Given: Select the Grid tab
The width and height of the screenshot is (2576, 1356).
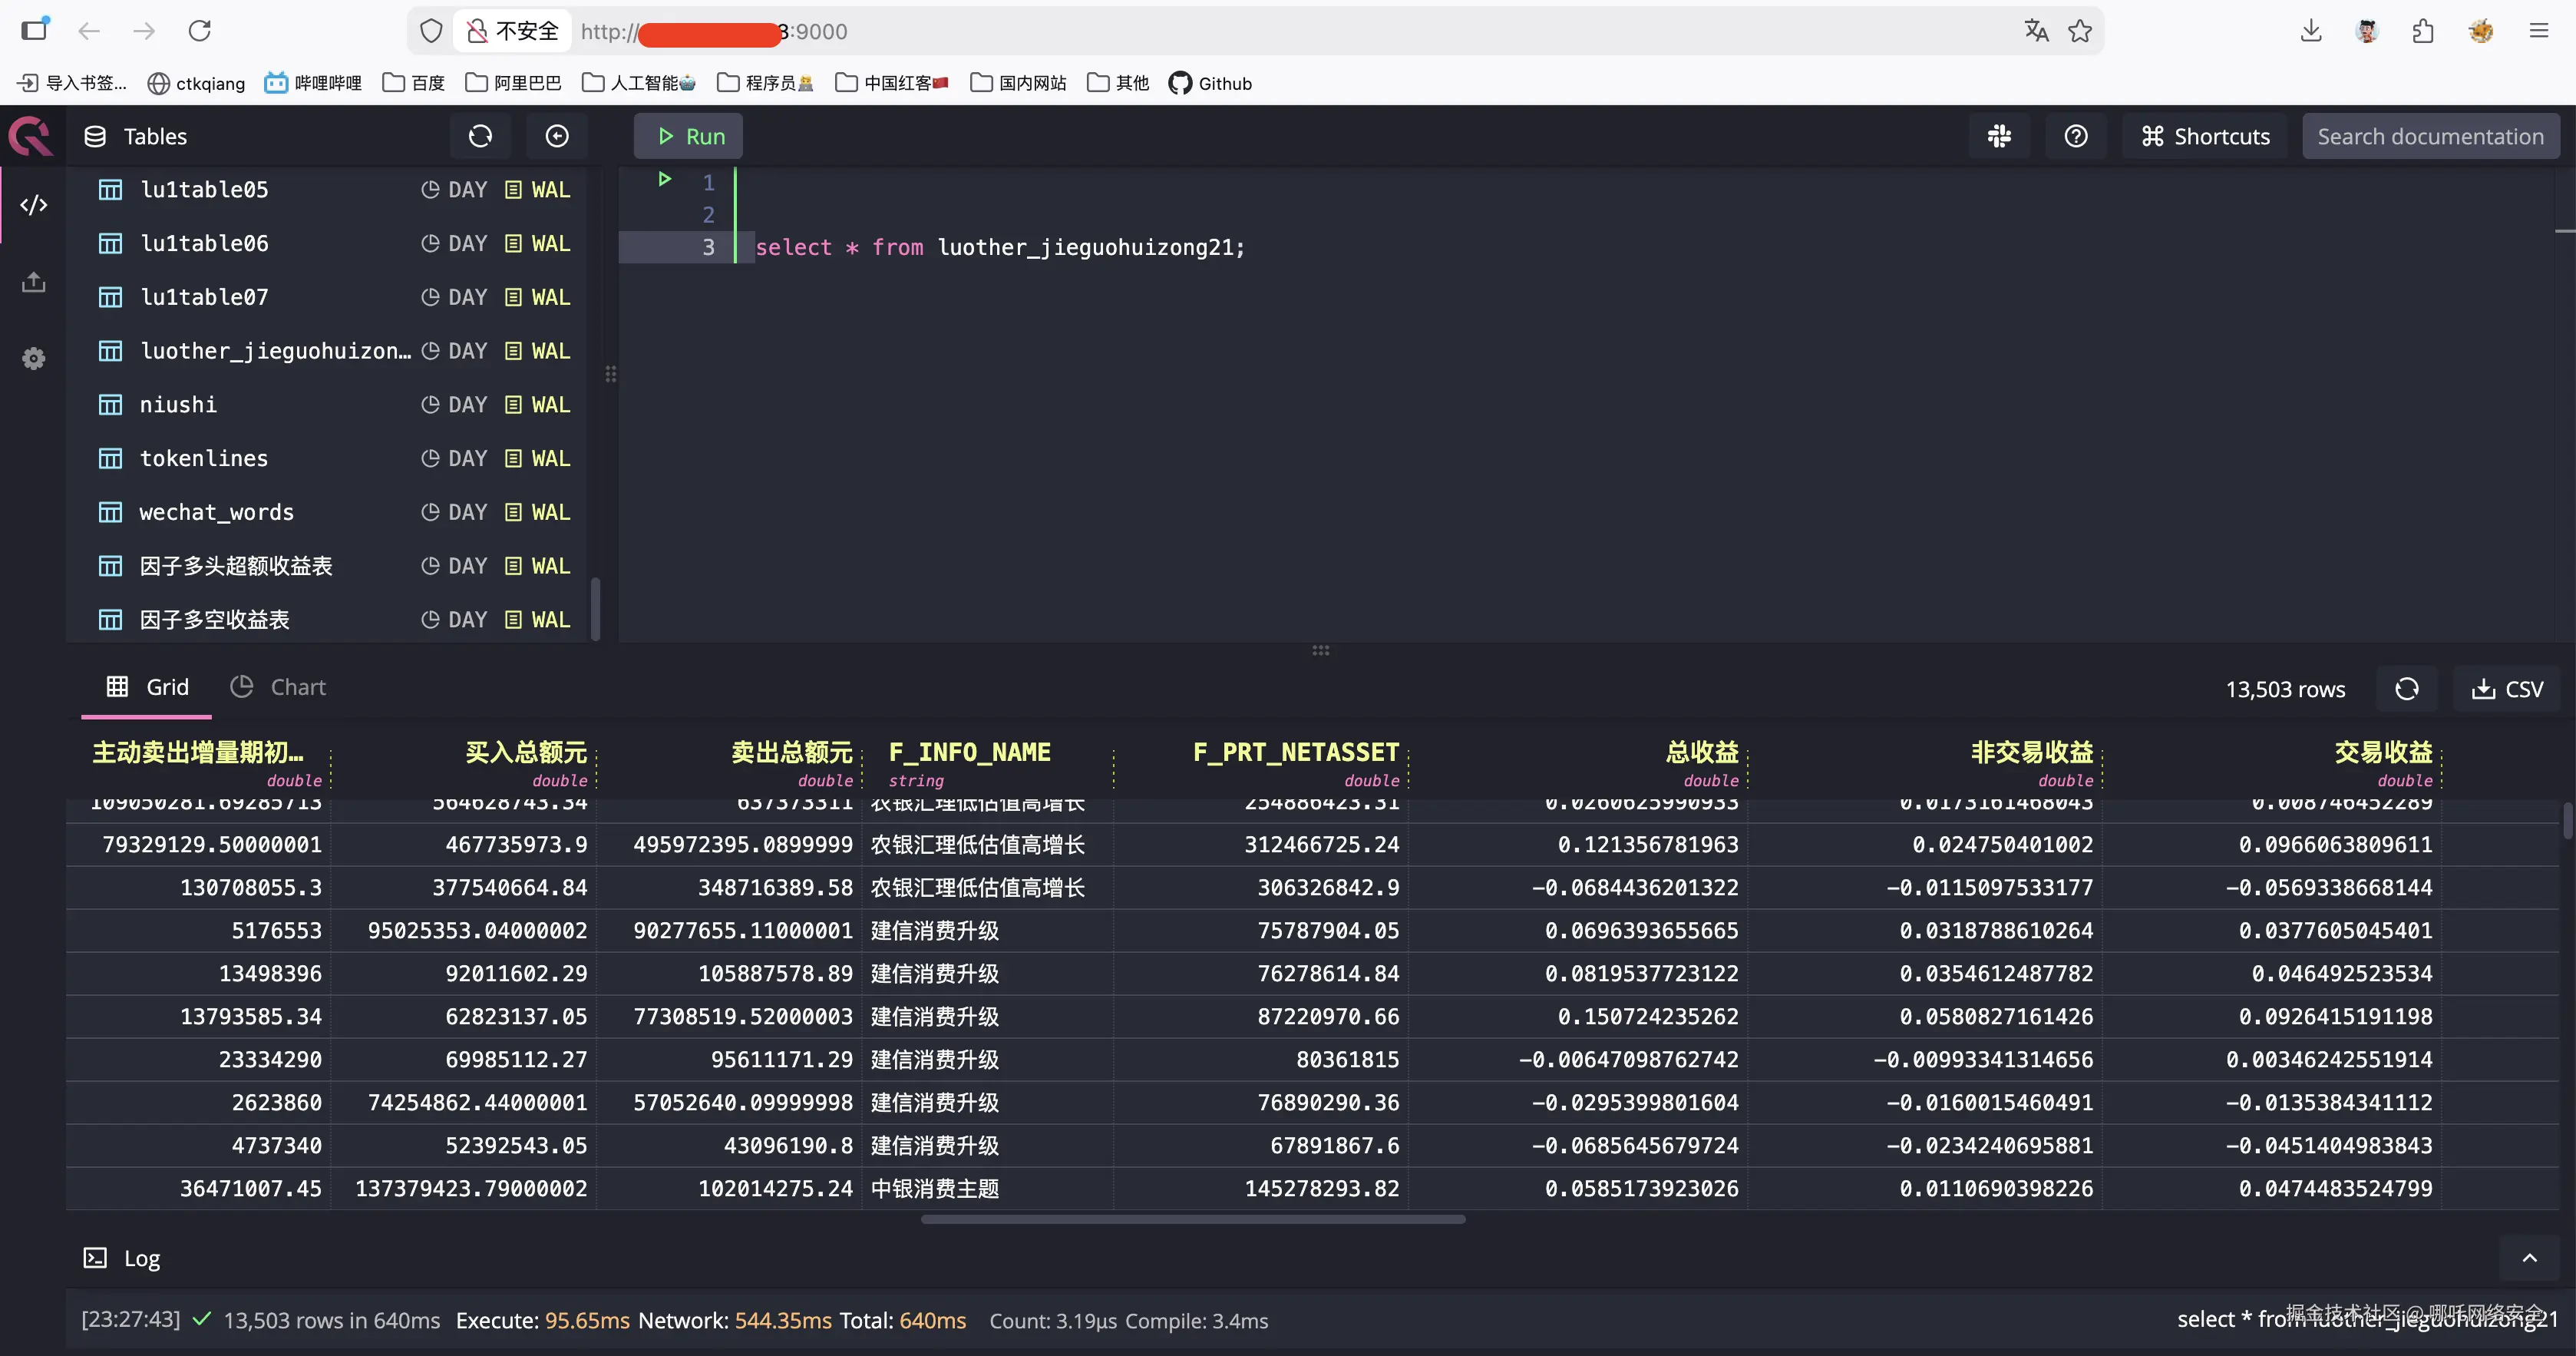Looking at the screenshot, I should [147, 687].
